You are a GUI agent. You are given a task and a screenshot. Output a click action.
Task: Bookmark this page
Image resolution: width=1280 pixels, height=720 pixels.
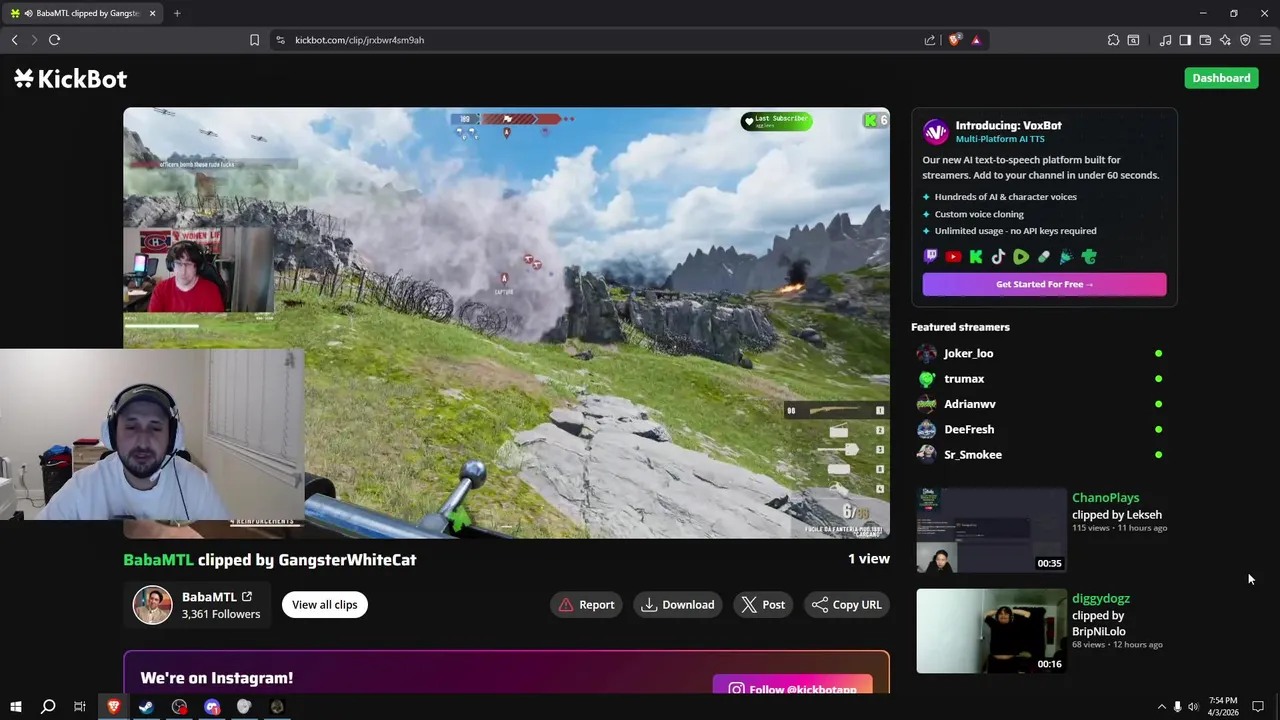tap(254, 40)
